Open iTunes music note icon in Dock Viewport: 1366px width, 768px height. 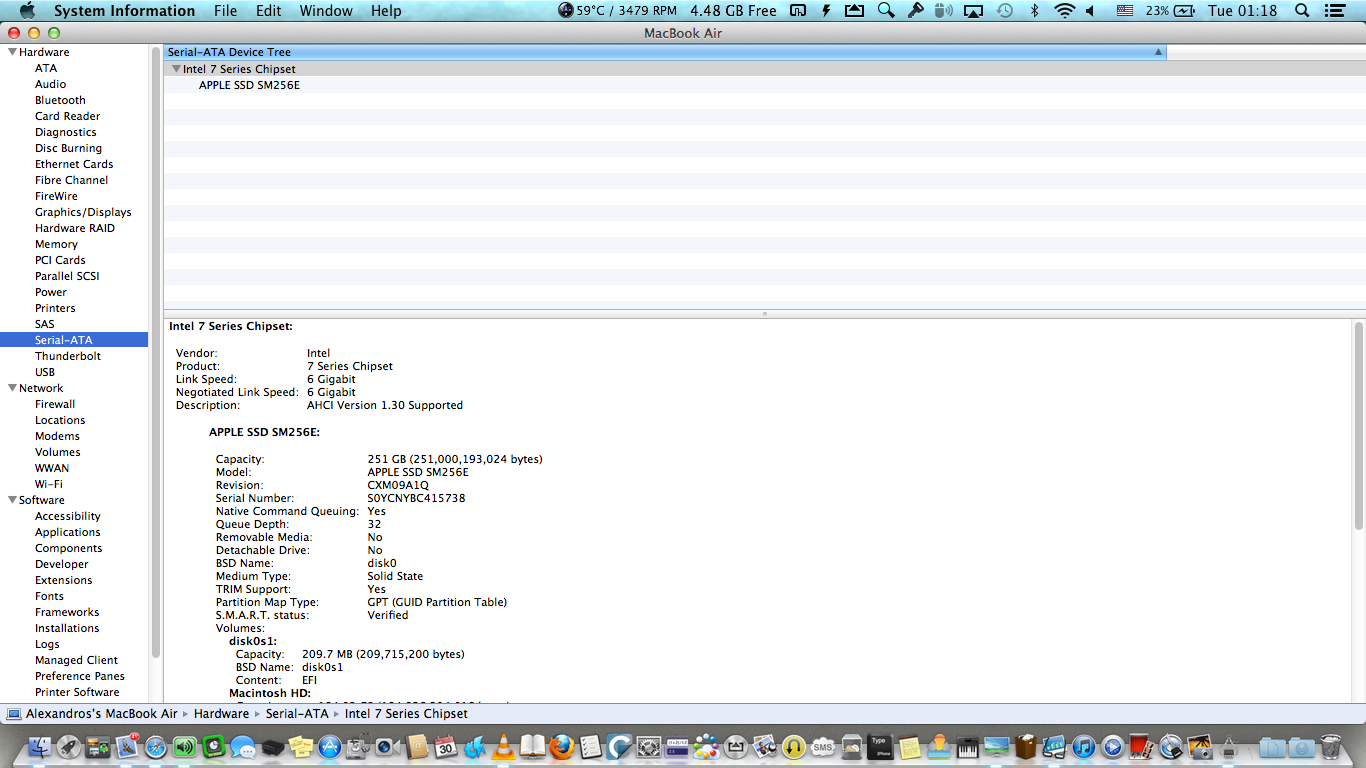coord(1083,747)
